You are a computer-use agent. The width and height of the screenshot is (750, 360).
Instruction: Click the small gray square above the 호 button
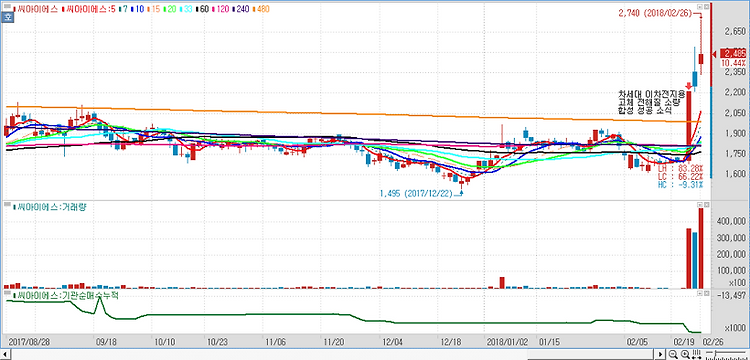point(7,6)
